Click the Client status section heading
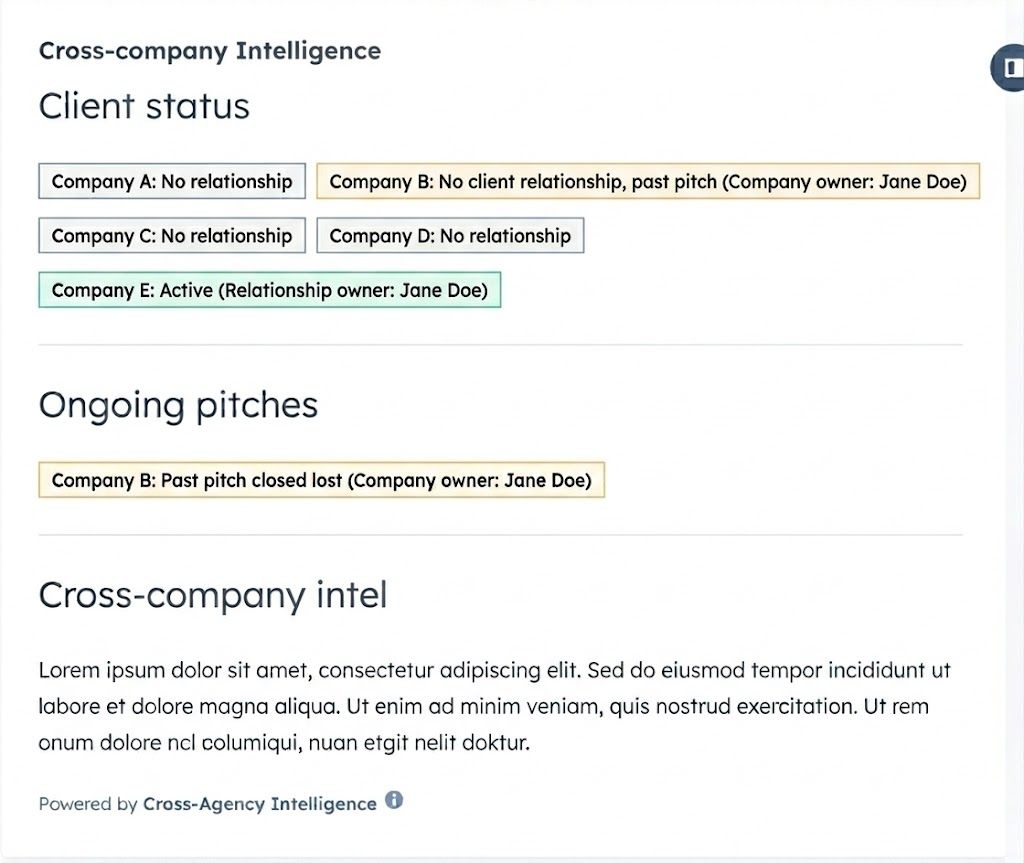 [144, 106]
